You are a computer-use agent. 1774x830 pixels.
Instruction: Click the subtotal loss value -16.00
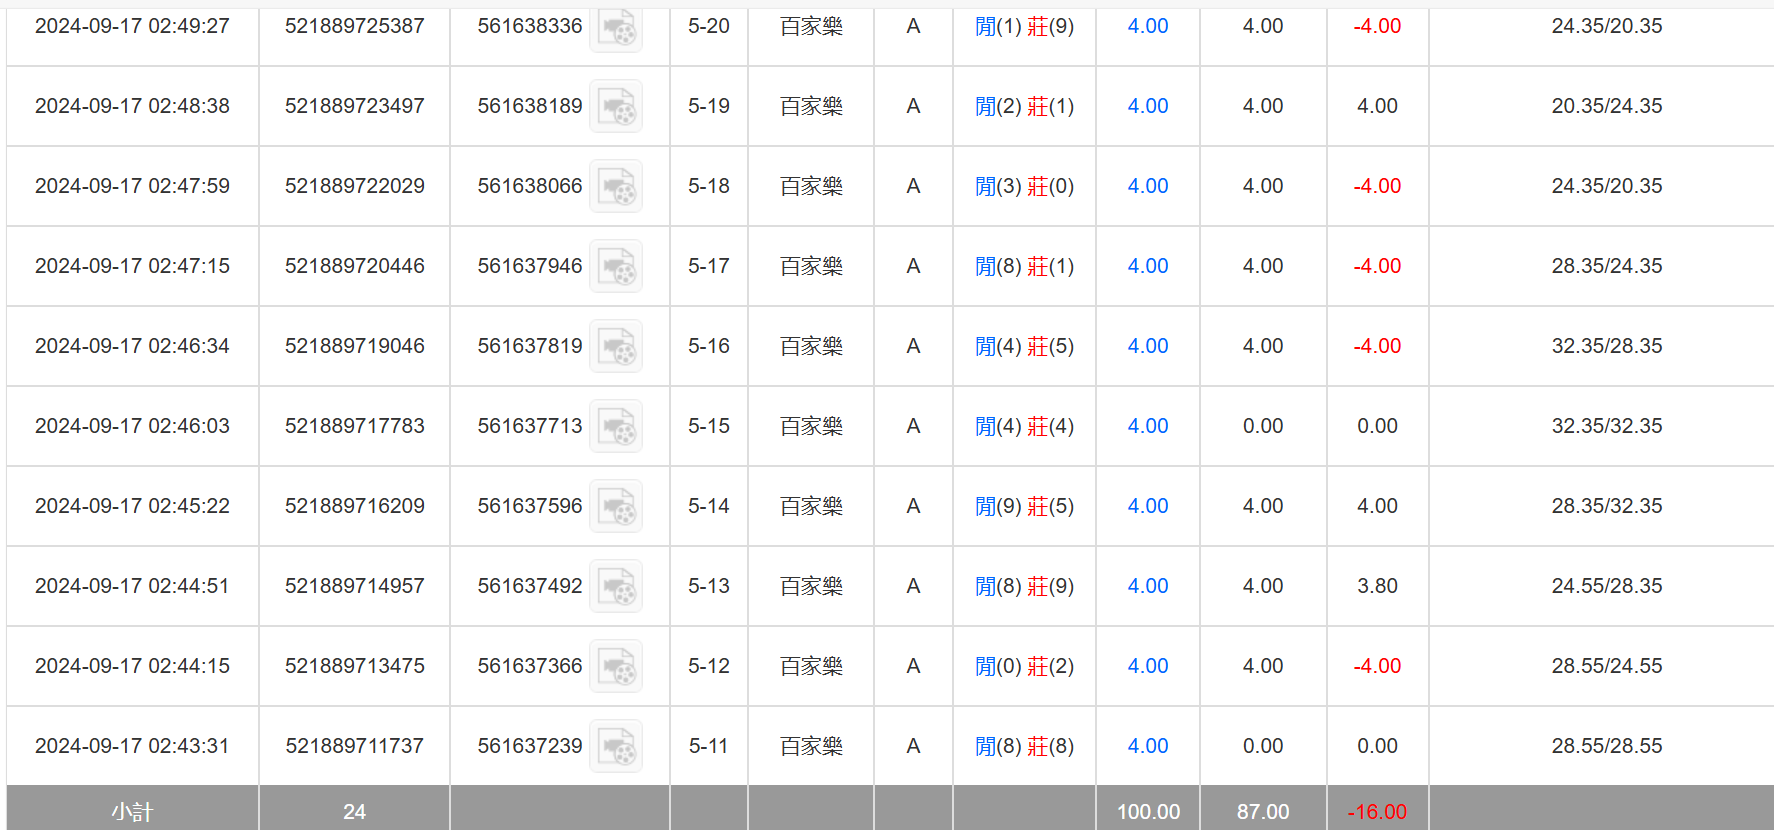coord(1376,811)
